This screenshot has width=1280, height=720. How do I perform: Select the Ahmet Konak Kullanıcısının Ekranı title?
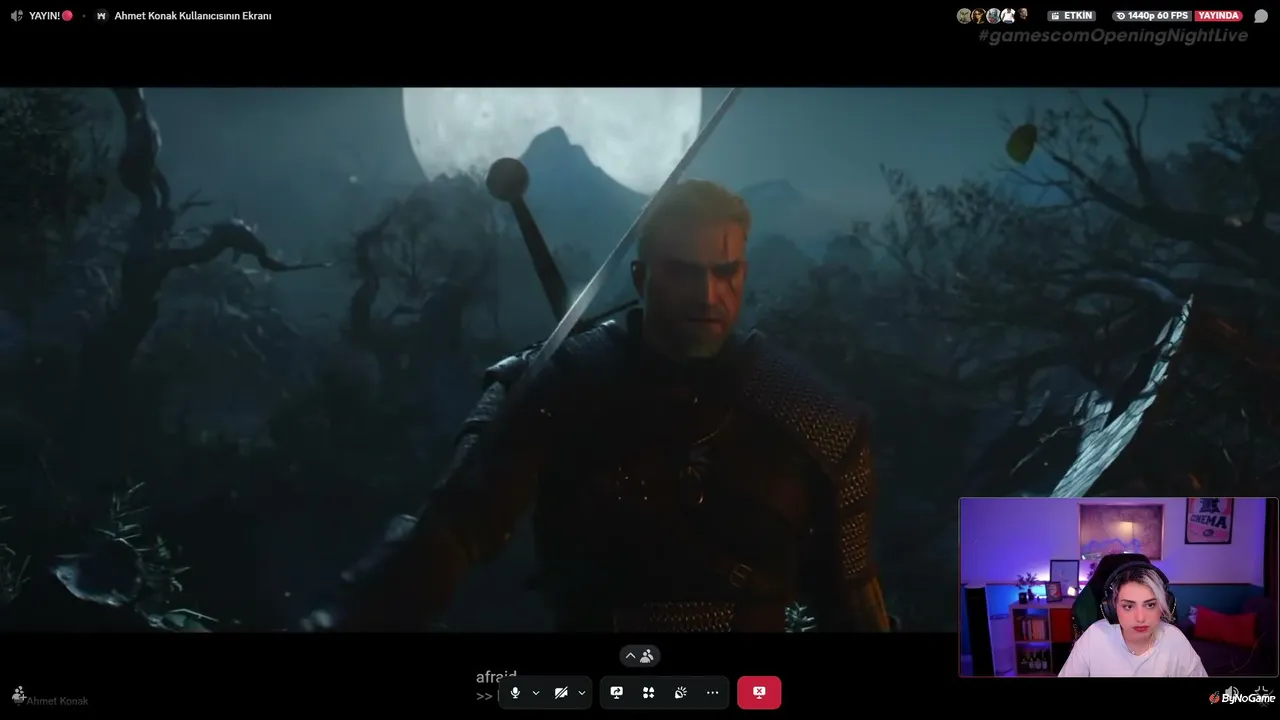[x=193, y=16]
